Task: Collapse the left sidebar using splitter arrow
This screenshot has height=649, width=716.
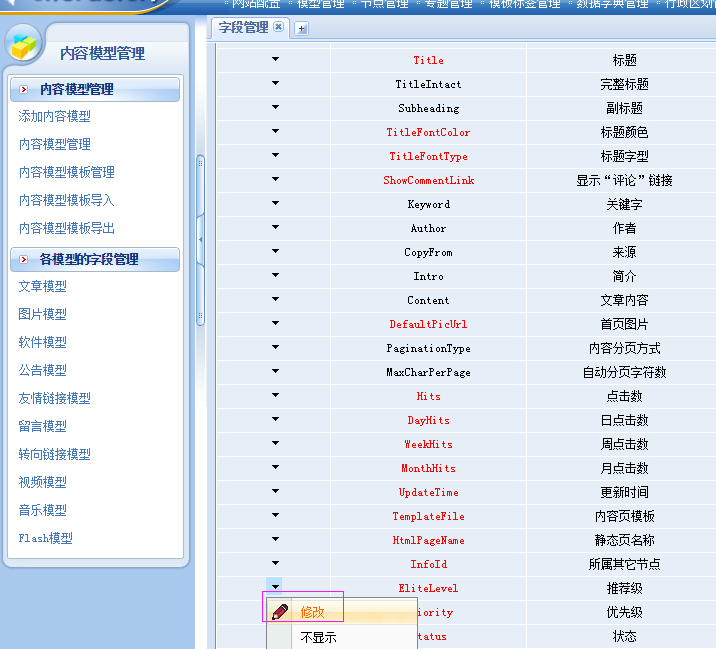Action: 201,239
